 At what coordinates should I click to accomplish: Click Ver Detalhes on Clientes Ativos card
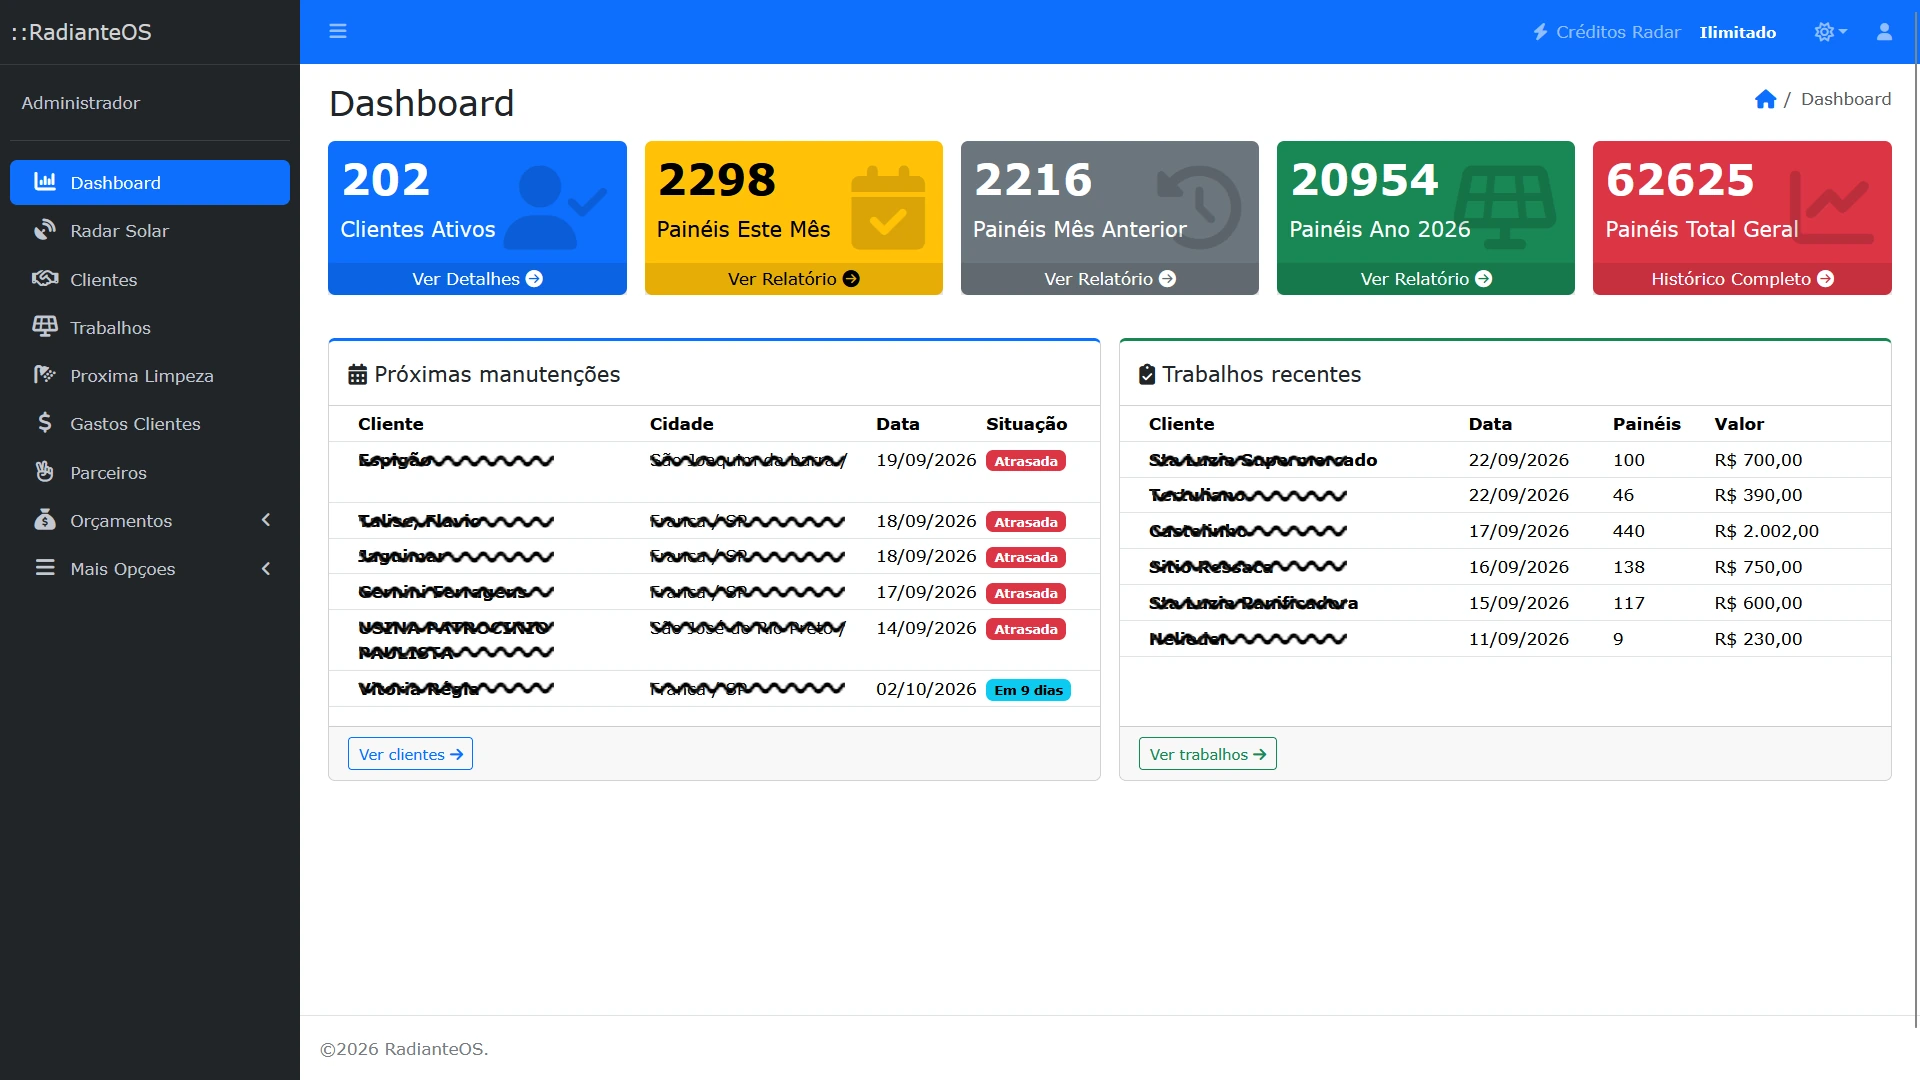click(477, 279)
